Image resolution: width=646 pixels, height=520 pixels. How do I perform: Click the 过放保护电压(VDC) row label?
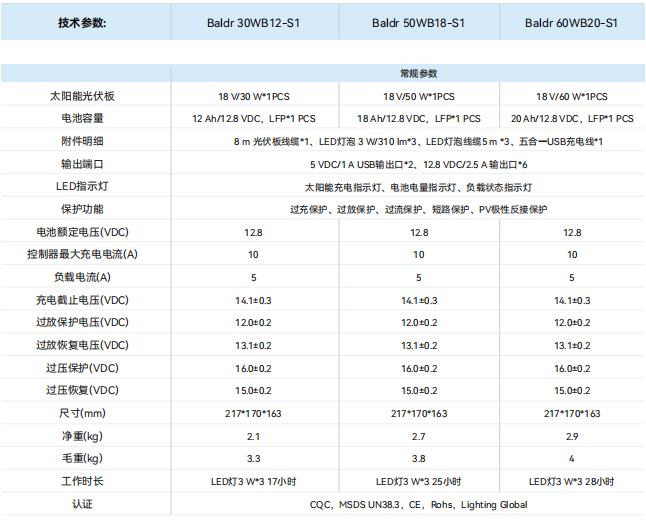coord(82,322)
